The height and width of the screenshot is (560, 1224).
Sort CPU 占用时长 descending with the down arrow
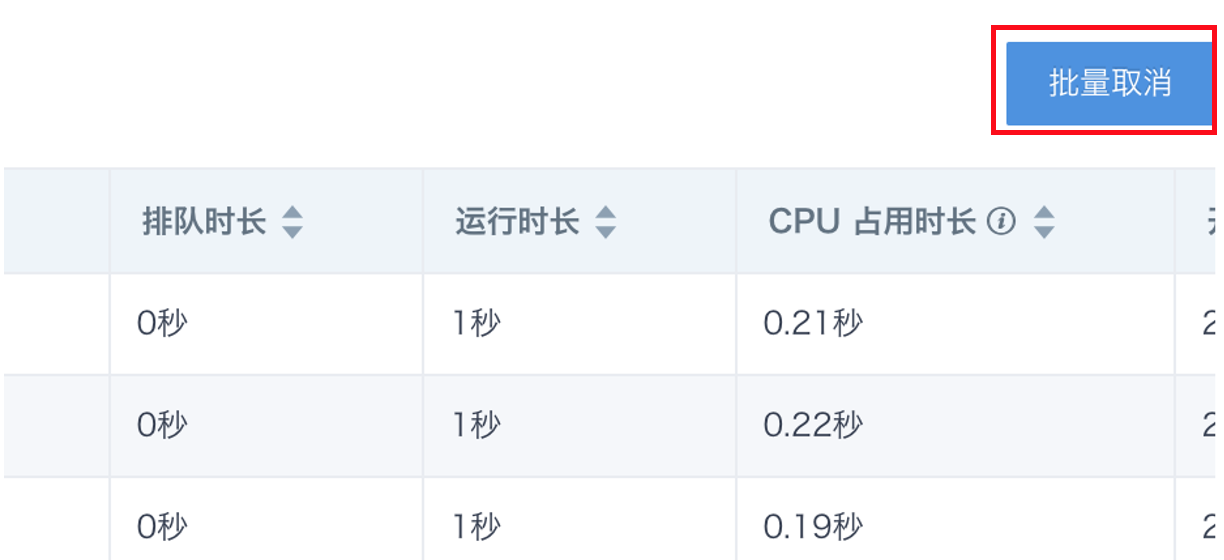coord(1043,231)
